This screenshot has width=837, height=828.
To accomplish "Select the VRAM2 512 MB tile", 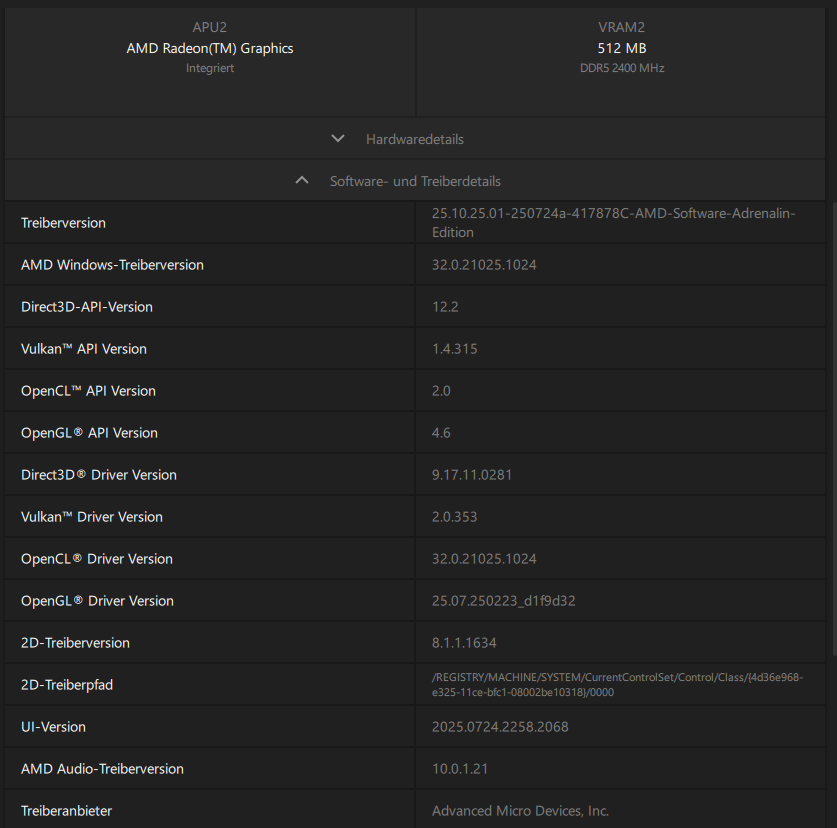I will (x=622, y=48).
